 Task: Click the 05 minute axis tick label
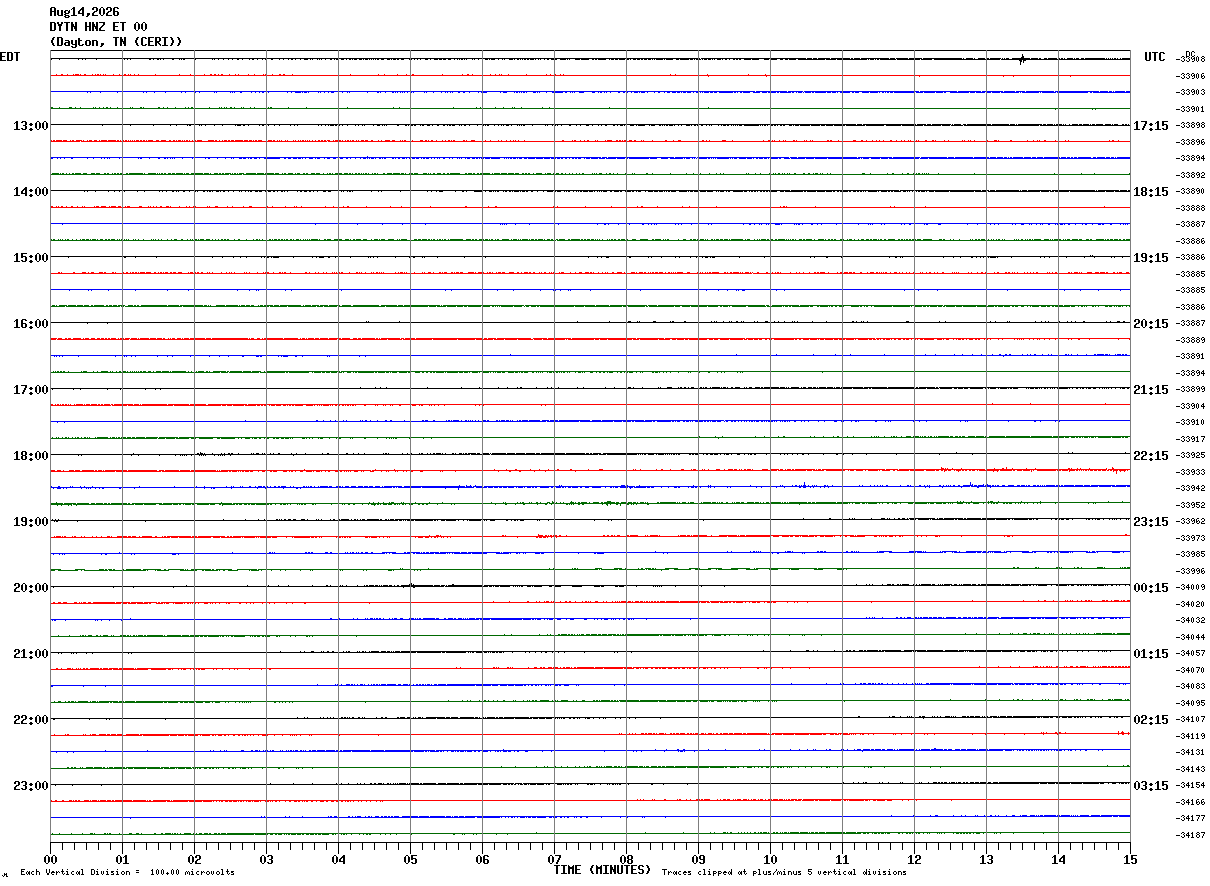point(410,859)
